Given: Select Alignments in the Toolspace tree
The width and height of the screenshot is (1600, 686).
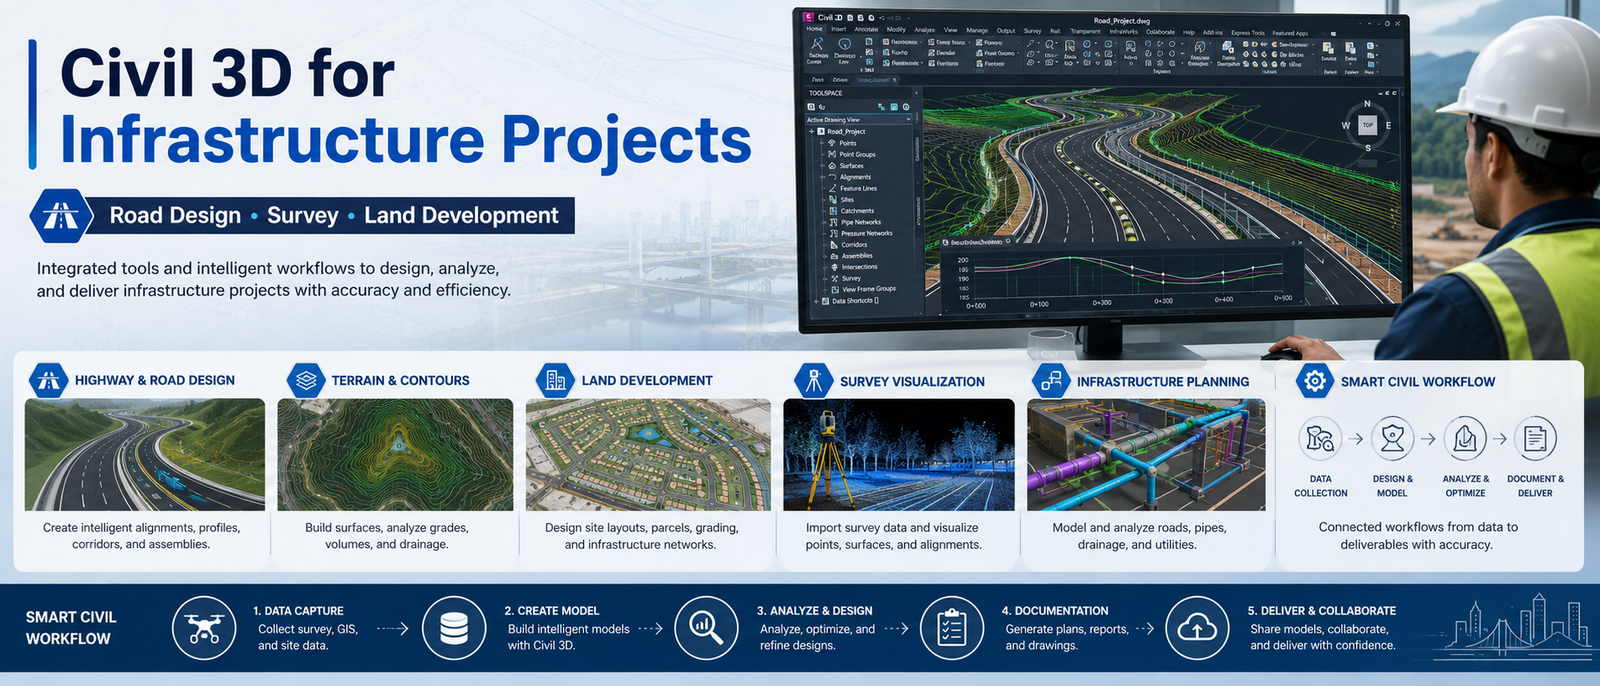Looking at the screenshot, I should point(855,177).
